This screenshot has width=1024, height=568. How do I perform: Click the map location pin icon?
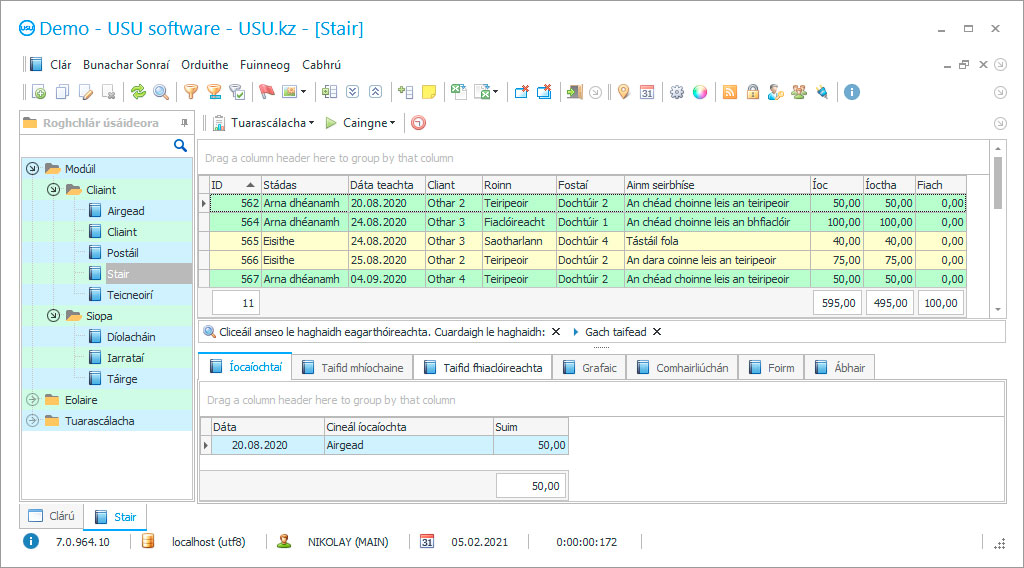[x=623, y=92]
